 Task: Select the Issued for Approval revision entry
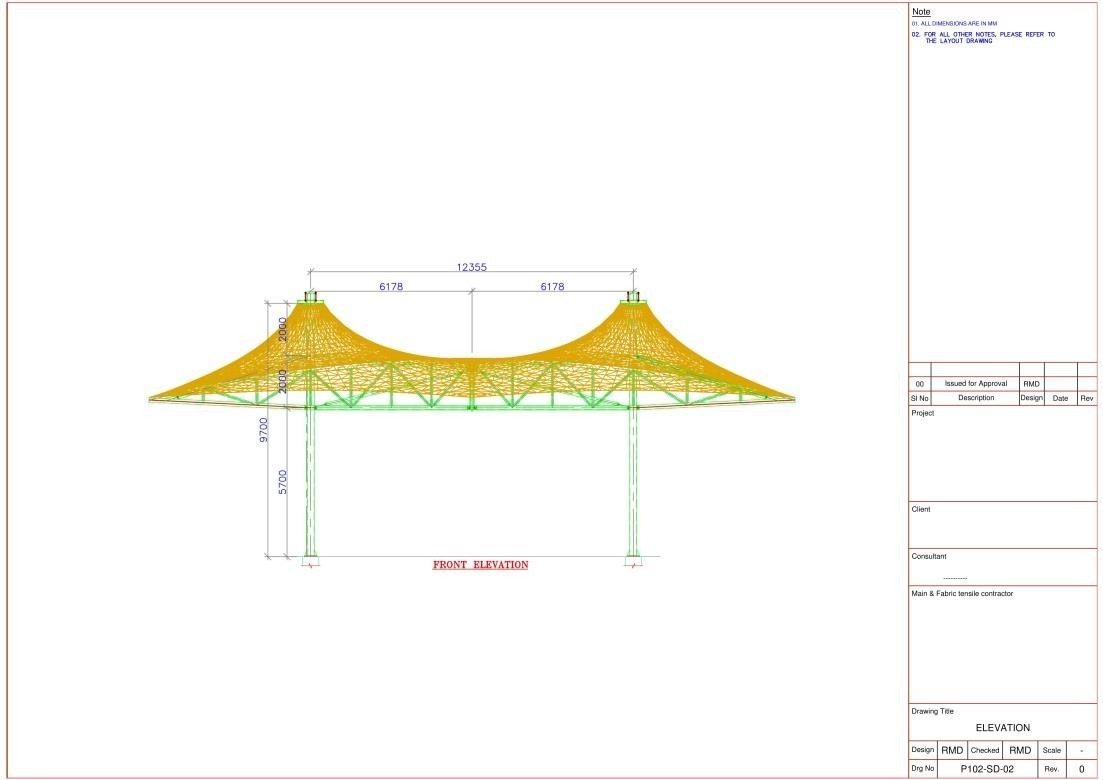[x=975, y=384]
